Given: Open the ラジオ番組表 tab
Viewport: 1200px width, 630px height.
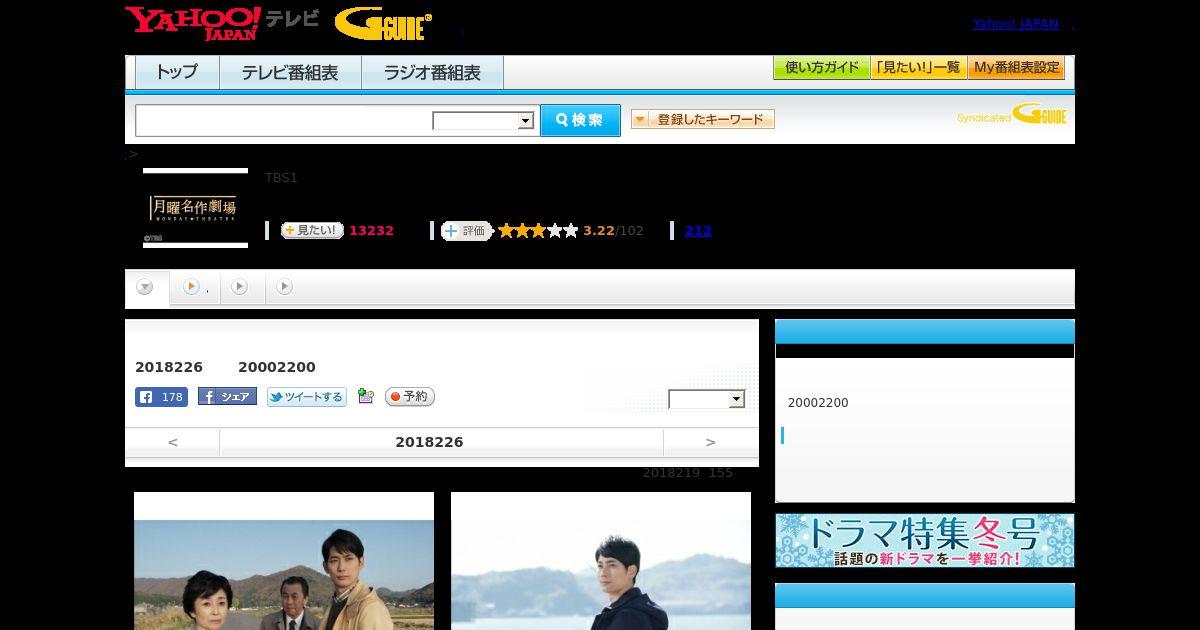Looking at the screenshot, I should tap(432, 73).
